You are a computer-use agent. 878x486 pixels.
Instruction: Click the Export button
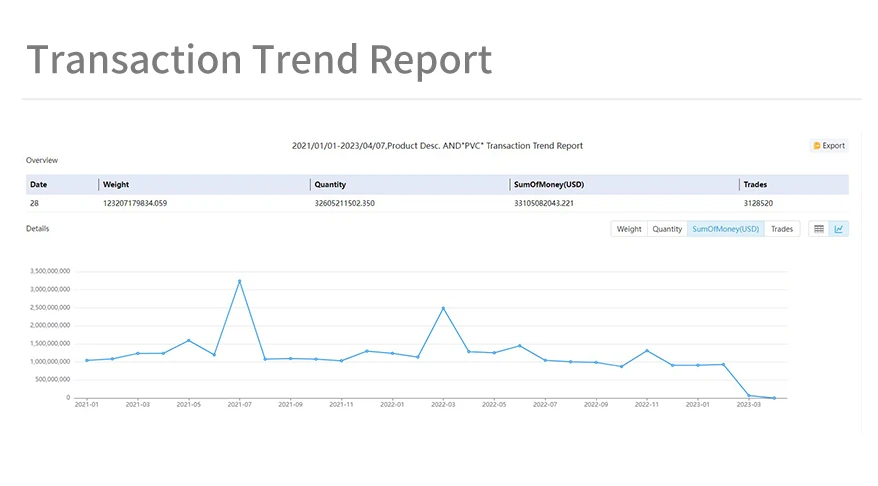(x=829, y=146)
